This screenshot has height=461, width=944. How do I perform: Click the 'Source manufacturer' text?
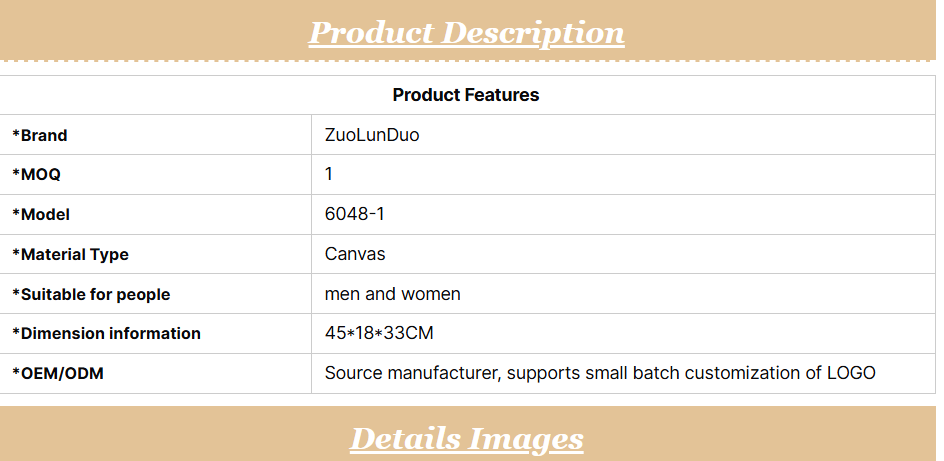413,373
